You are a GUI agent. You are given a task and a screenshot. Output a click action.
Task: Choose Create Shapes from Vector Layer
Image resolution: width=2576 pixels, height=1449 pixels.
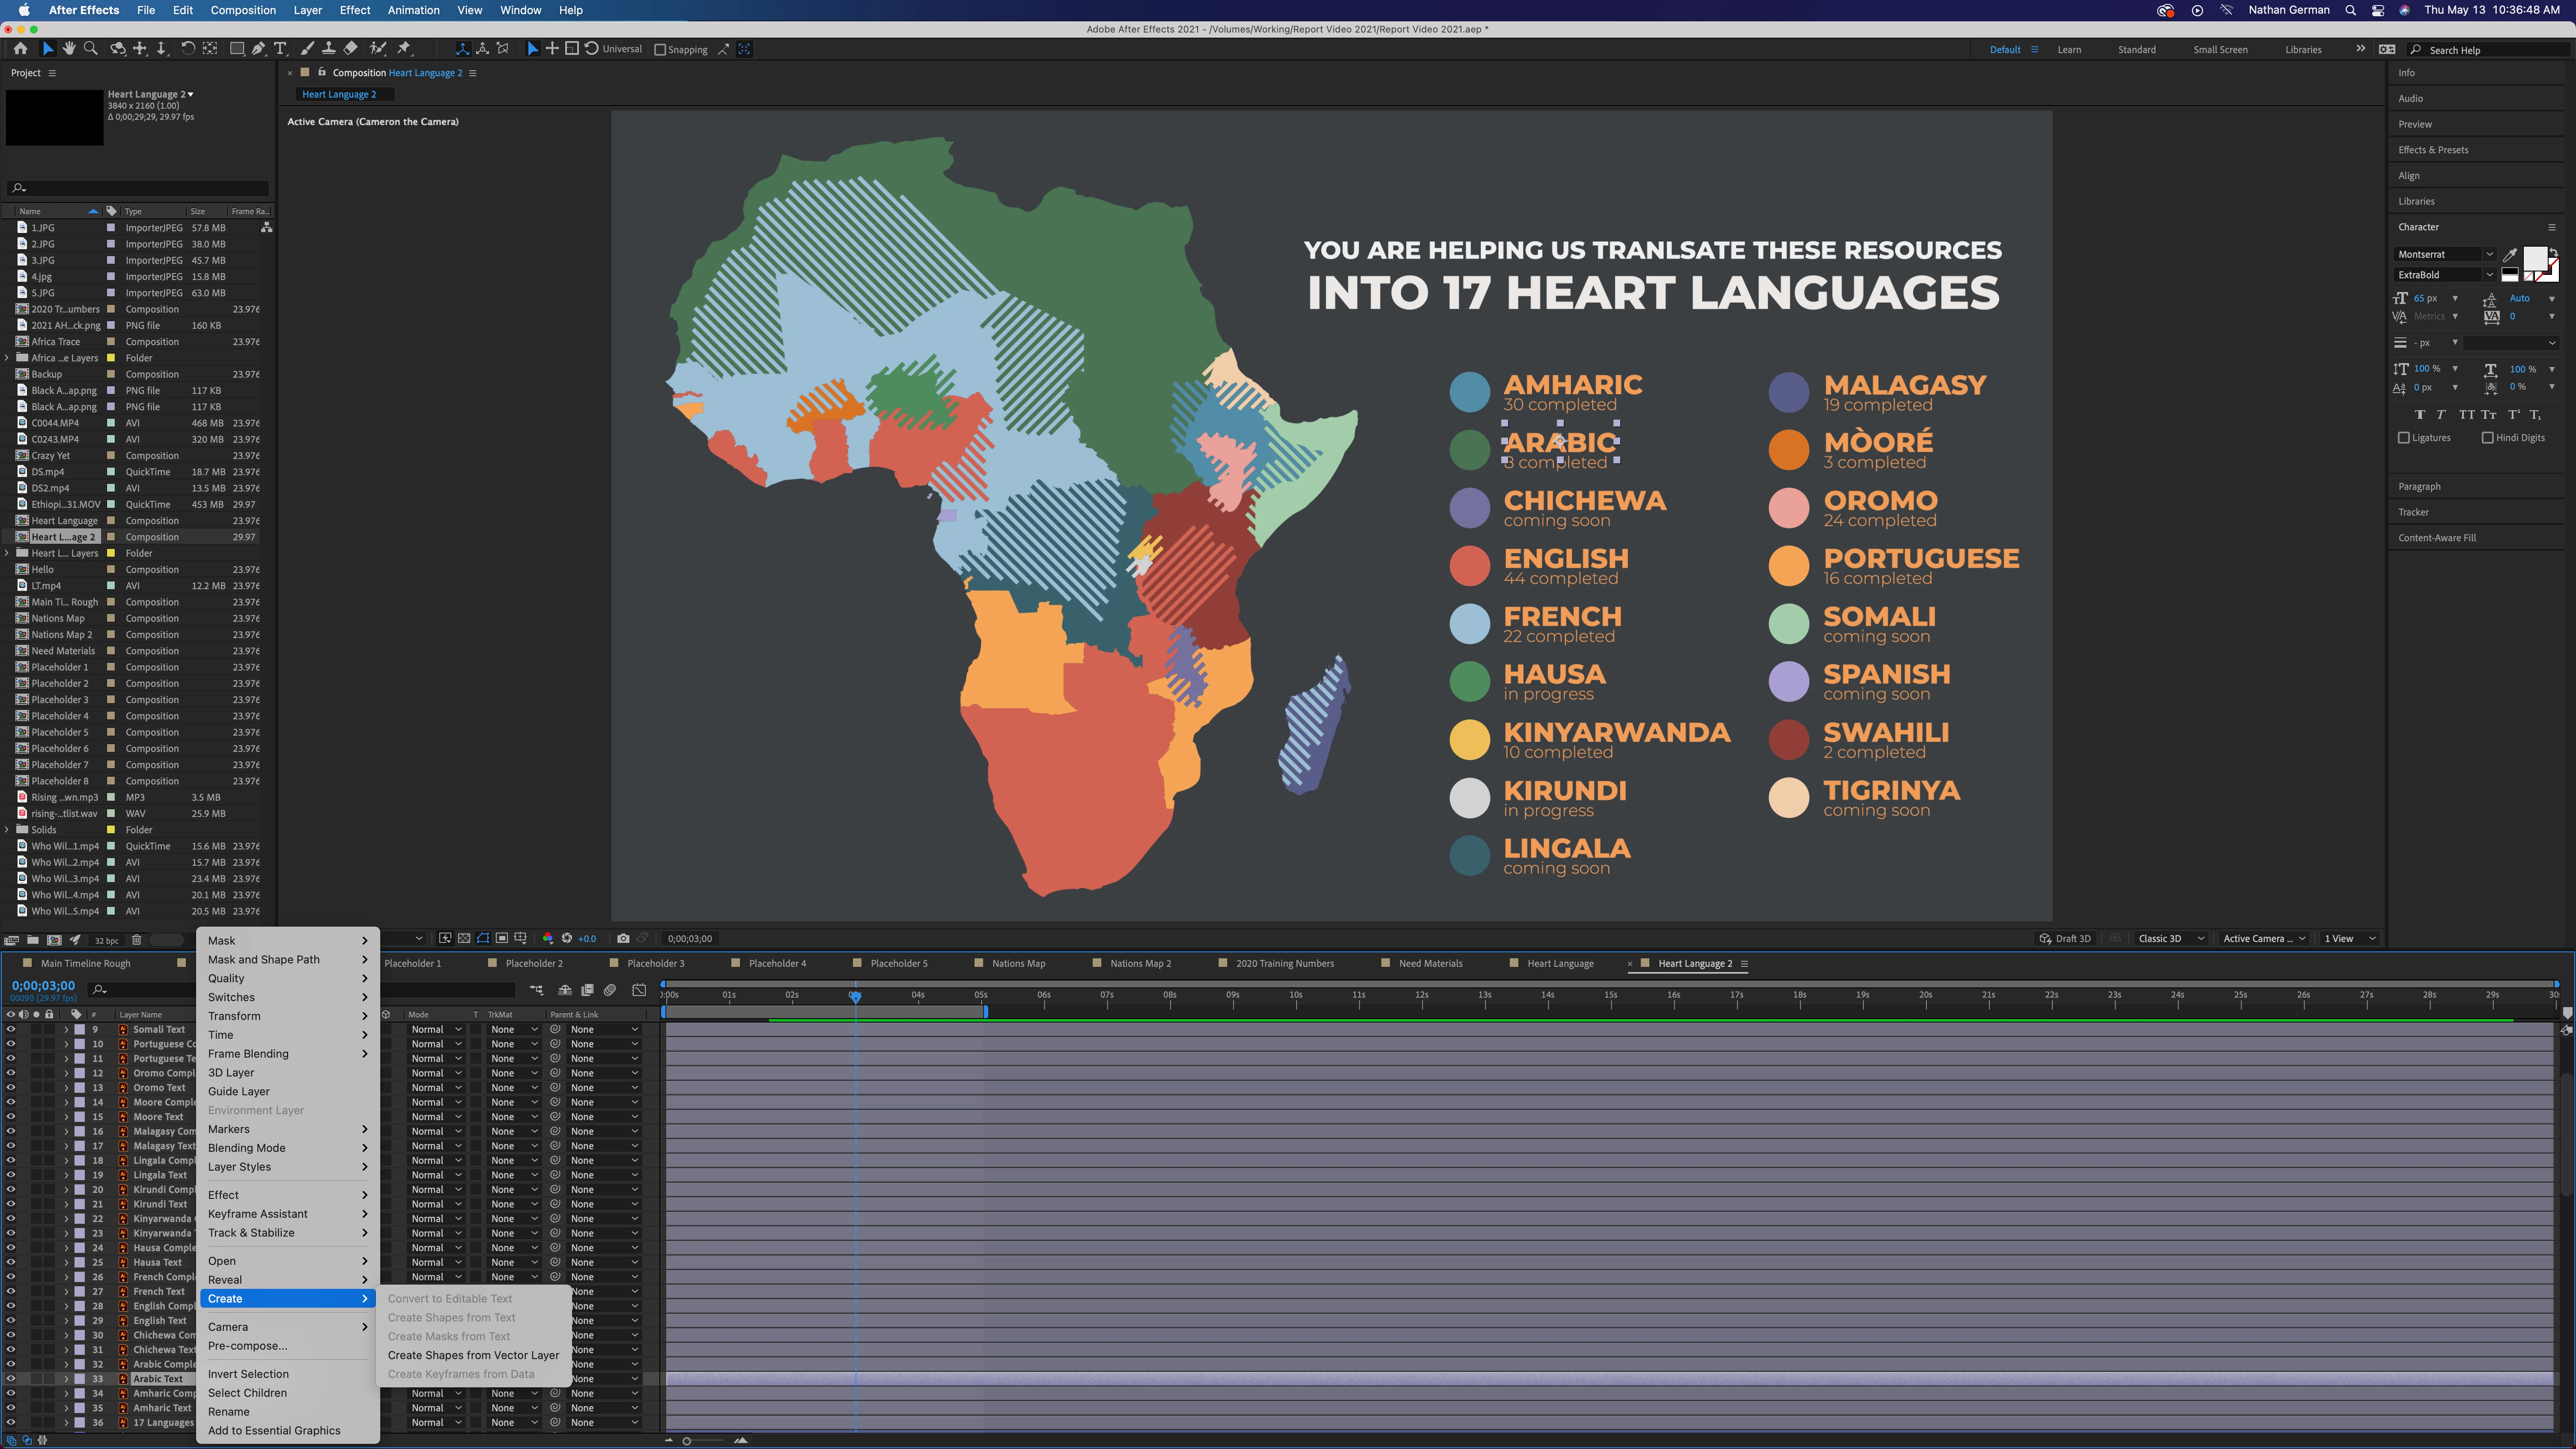tap(473, 1355)
